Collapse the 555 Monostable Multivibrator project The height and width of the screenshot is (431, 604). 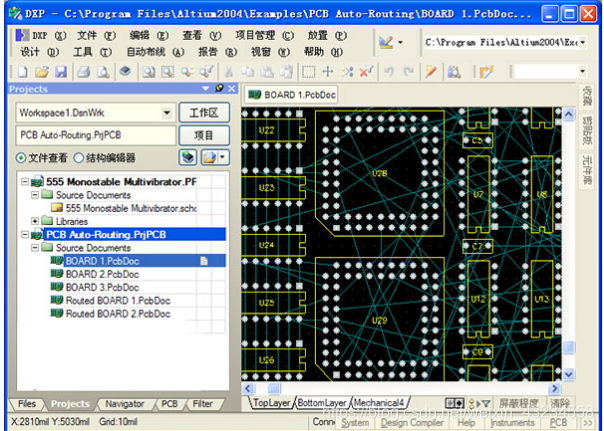click(x=25, y=181)
